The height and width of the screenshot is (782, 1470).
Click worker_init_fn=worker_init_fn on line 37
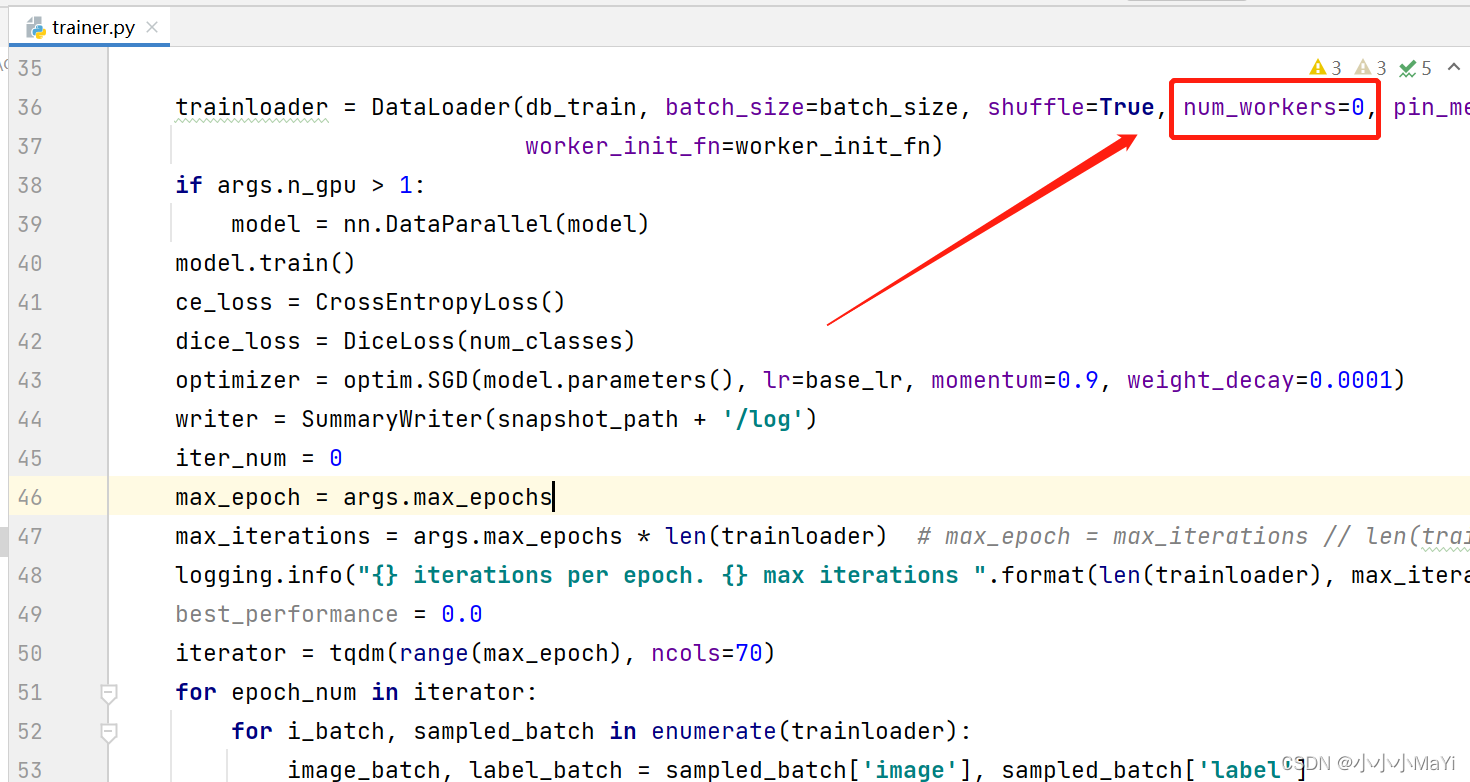coord(728,146)
